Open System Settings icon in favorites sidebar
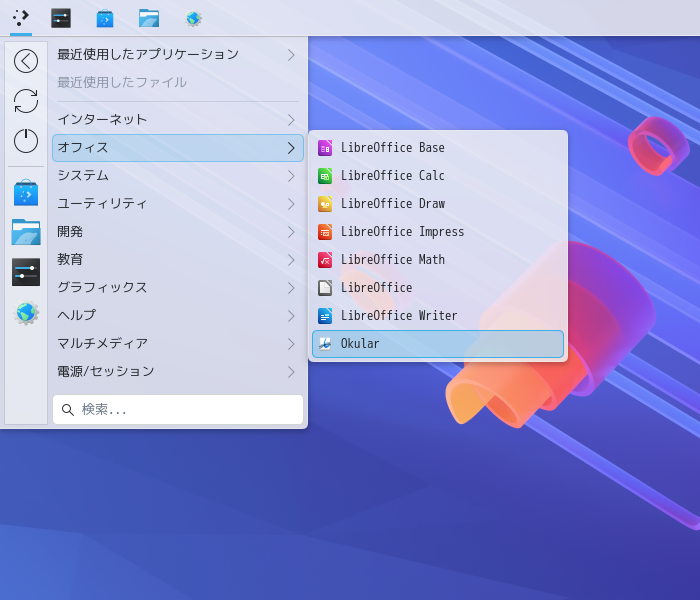This screenshot has height=600, width=700. click(26, 272)
